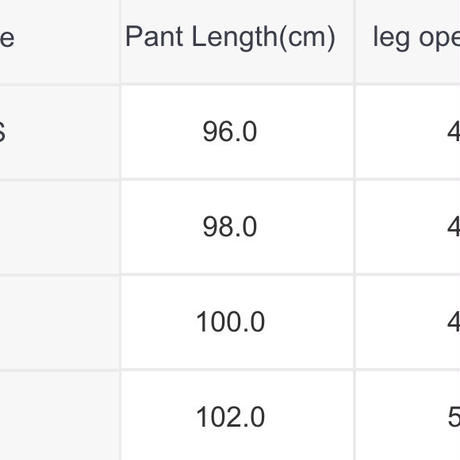Select the 102.0 pant length cell
The image size is (460, 460).
pos(237,416)
